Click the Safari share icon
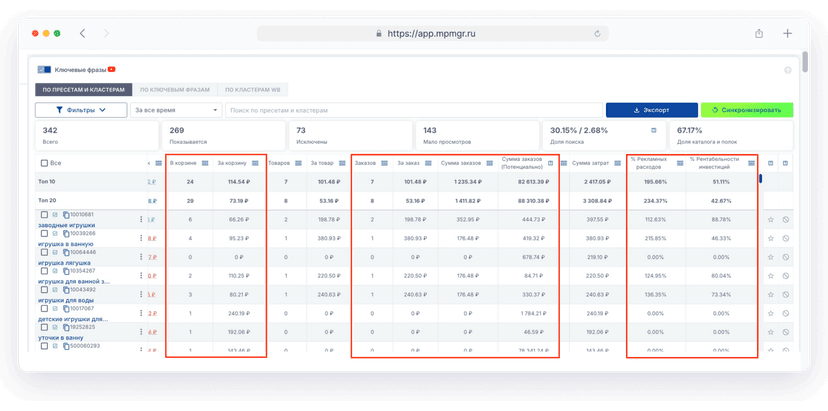The width and height of the screenshot is (828, 411). pos(759,33)
